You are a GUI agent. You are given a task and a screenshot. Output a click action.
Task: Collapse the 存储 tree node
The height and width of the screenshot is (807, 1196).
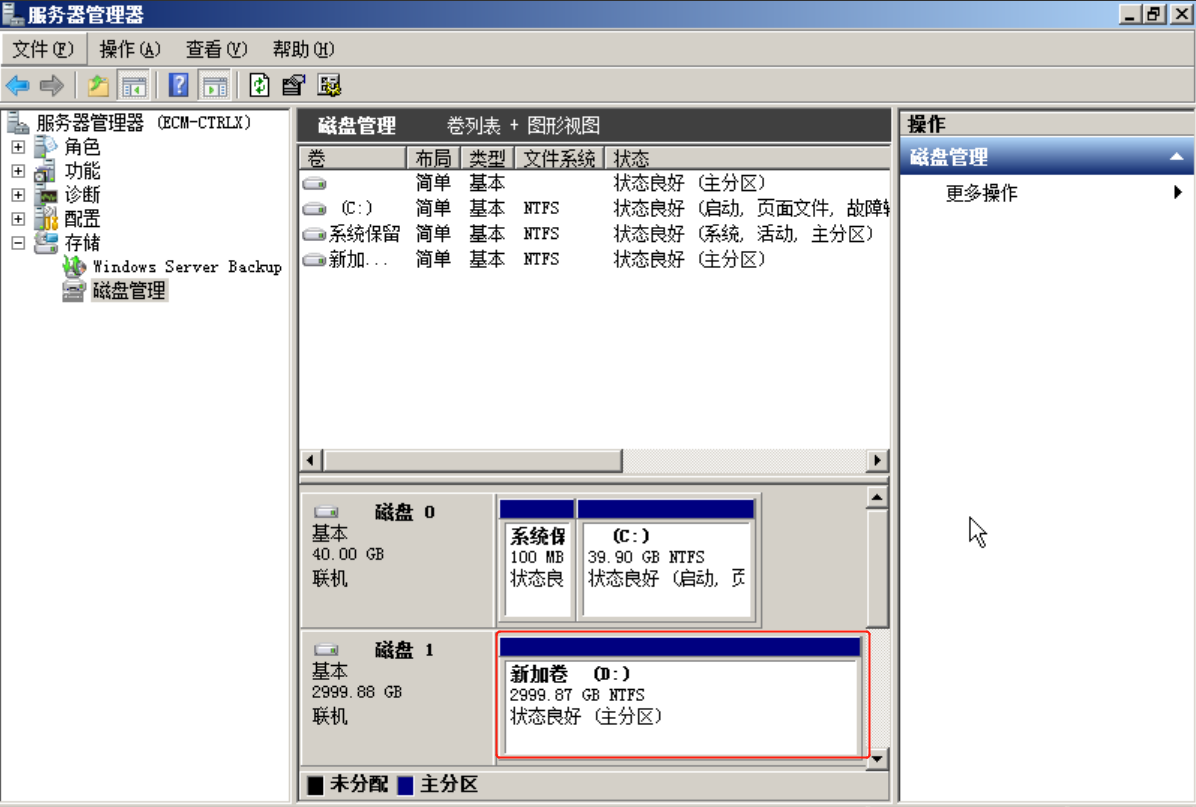tap(18, 243)
